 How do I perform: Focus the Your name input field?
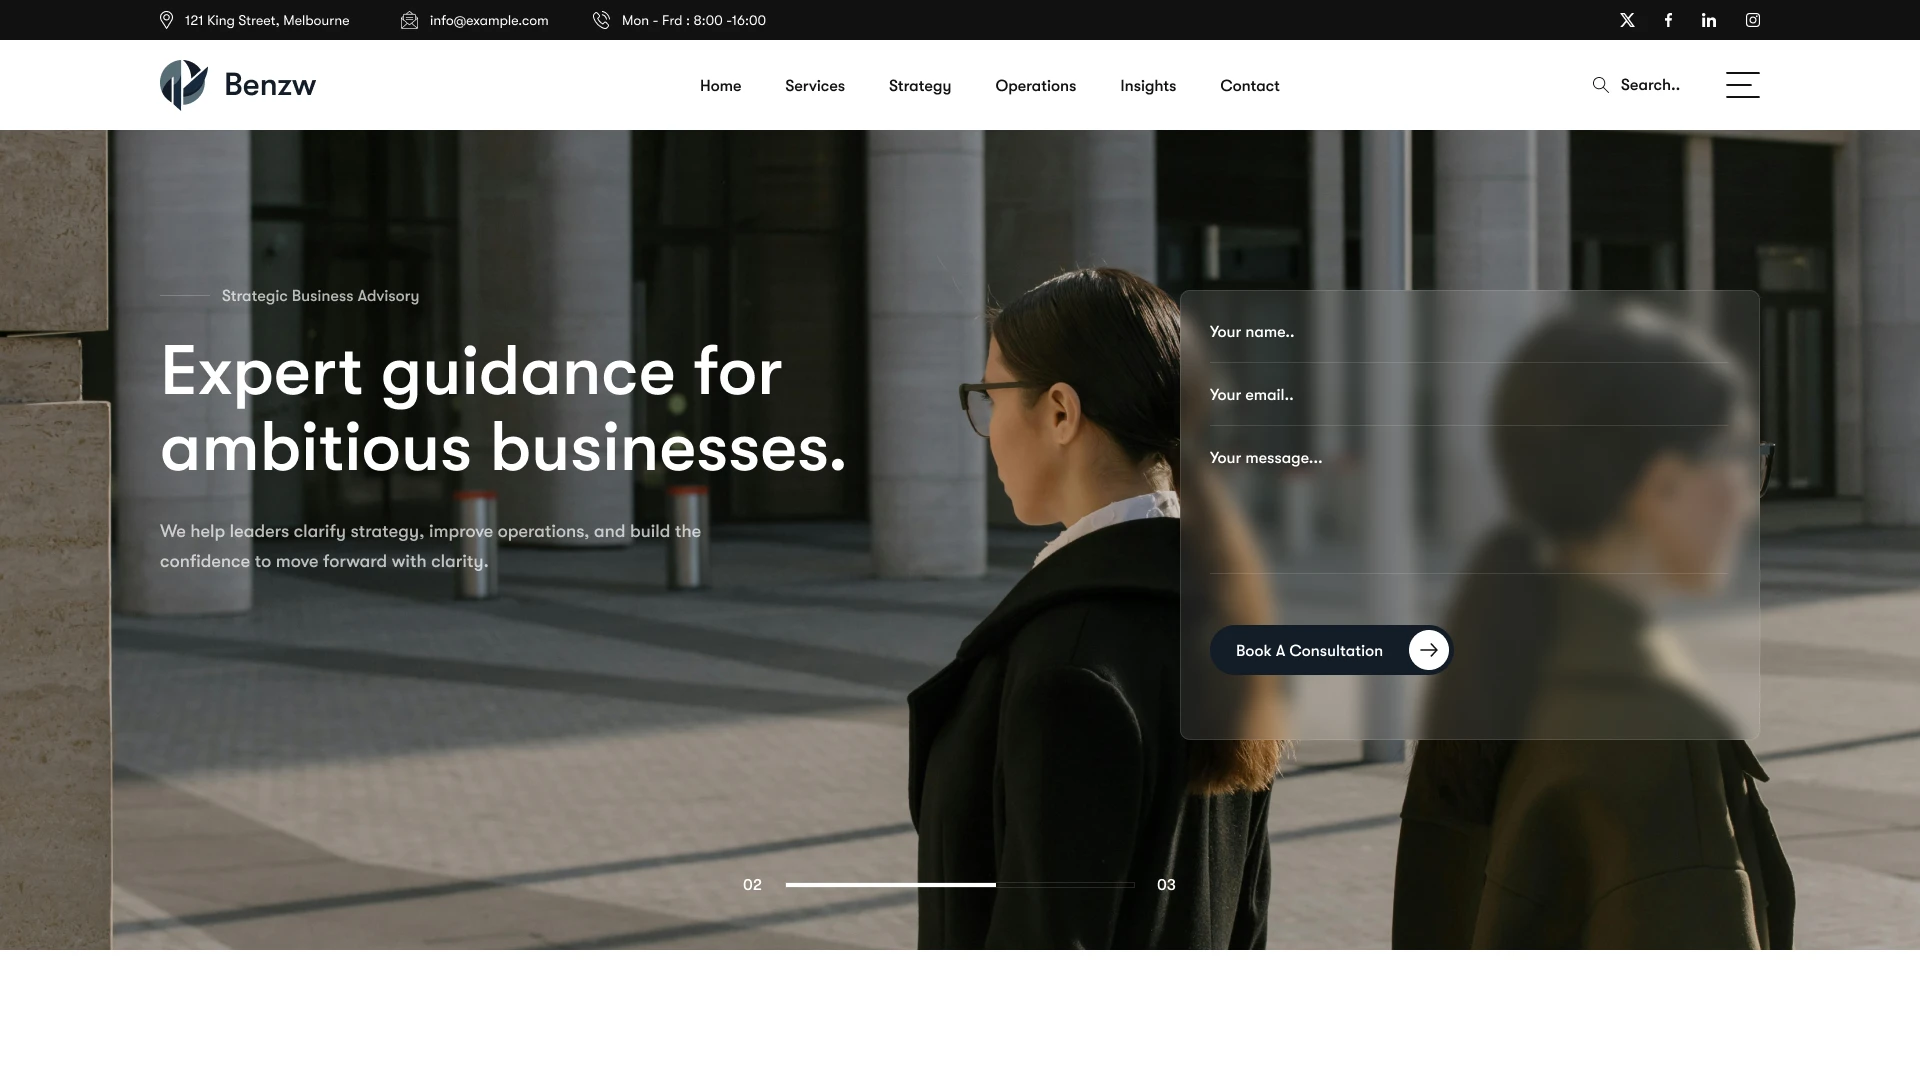(x=1469, y=332)
